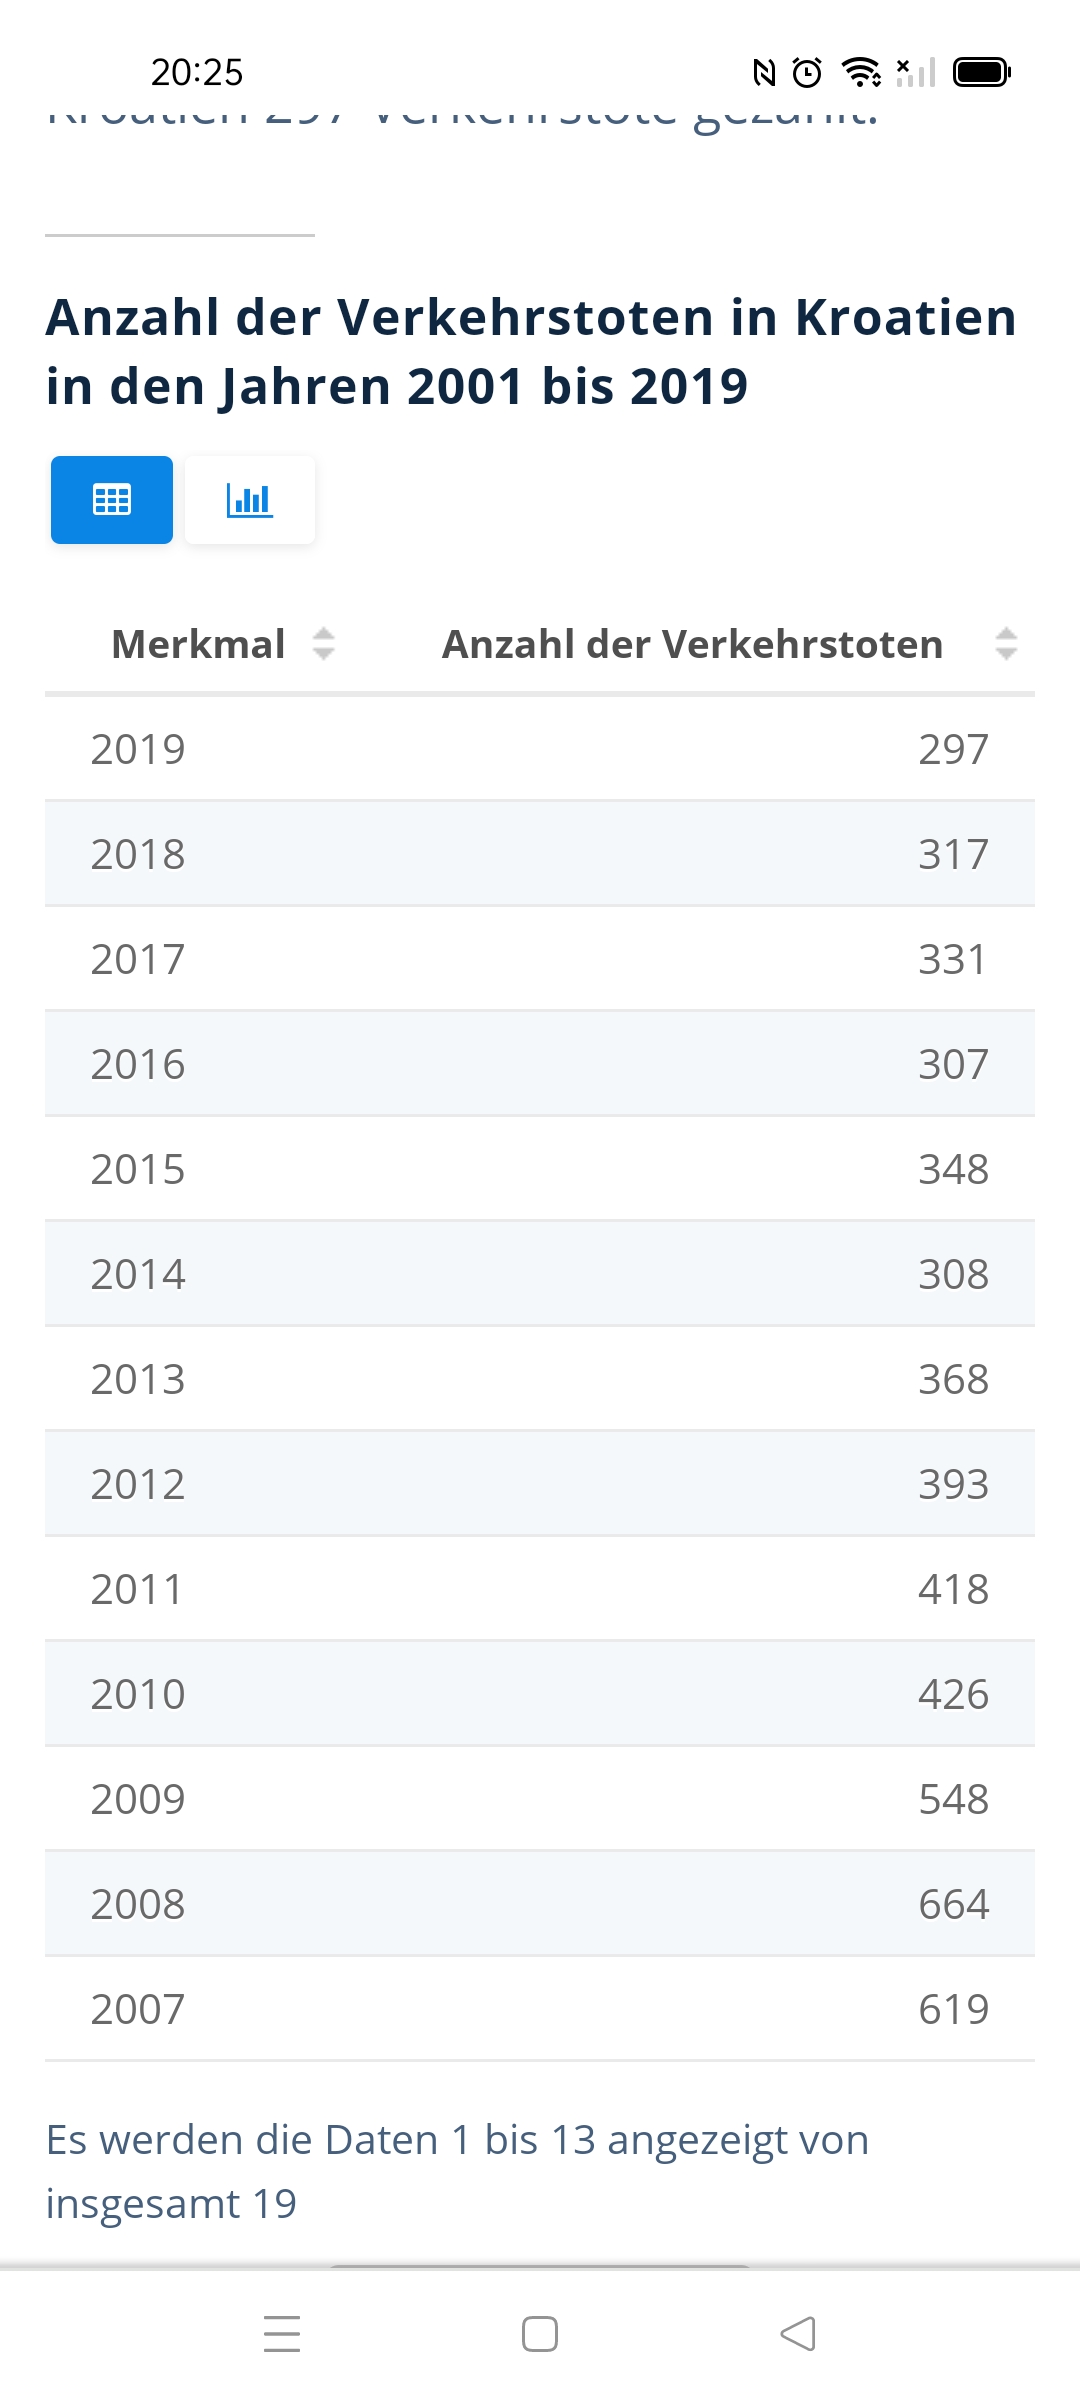The image size is (1080, 2400).
Task: Tap the Android back arrow
Action: coord(798,2333)
